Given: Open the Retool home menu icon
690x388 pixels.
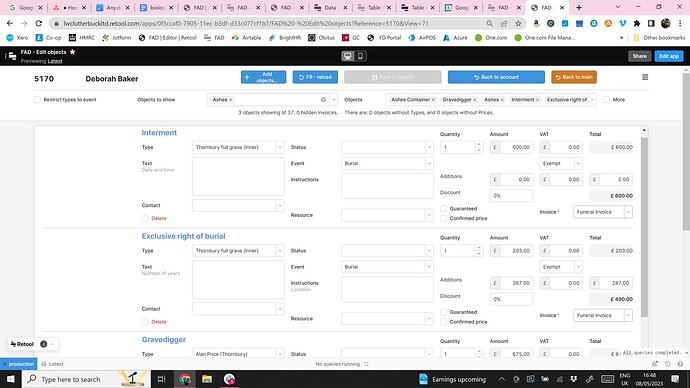Looking at the screenshot, I should click(x=12, y=56).
